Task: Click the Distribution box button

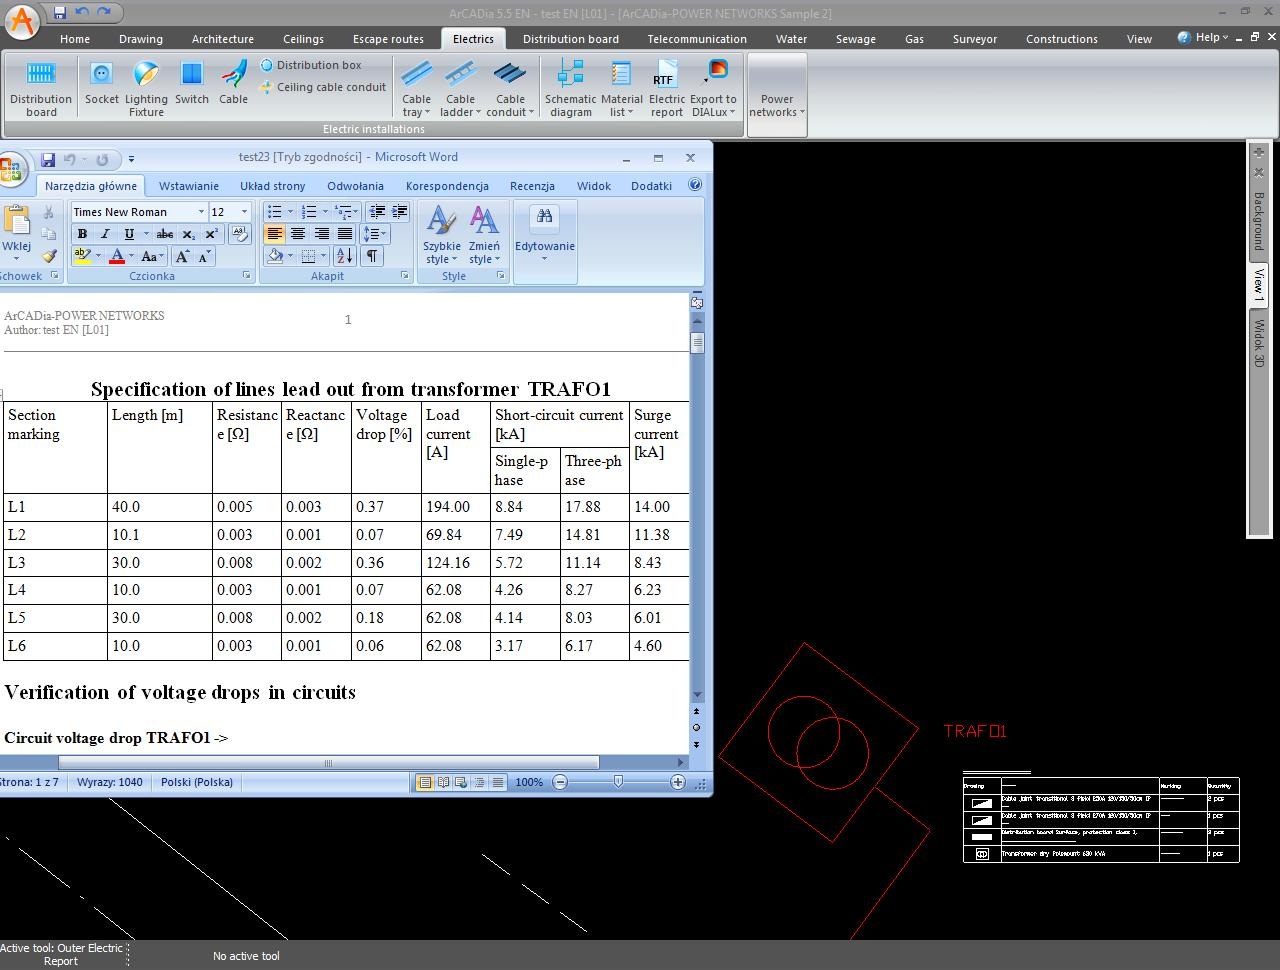Action: click(x=311, y=65)
